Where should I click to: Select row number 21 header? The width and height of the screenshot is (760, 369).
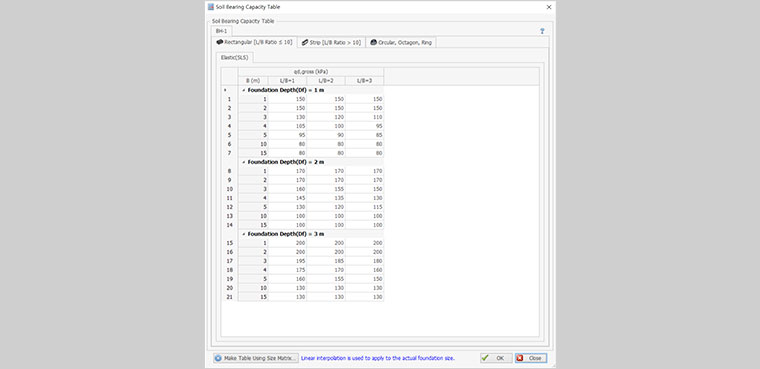(229, 296)
